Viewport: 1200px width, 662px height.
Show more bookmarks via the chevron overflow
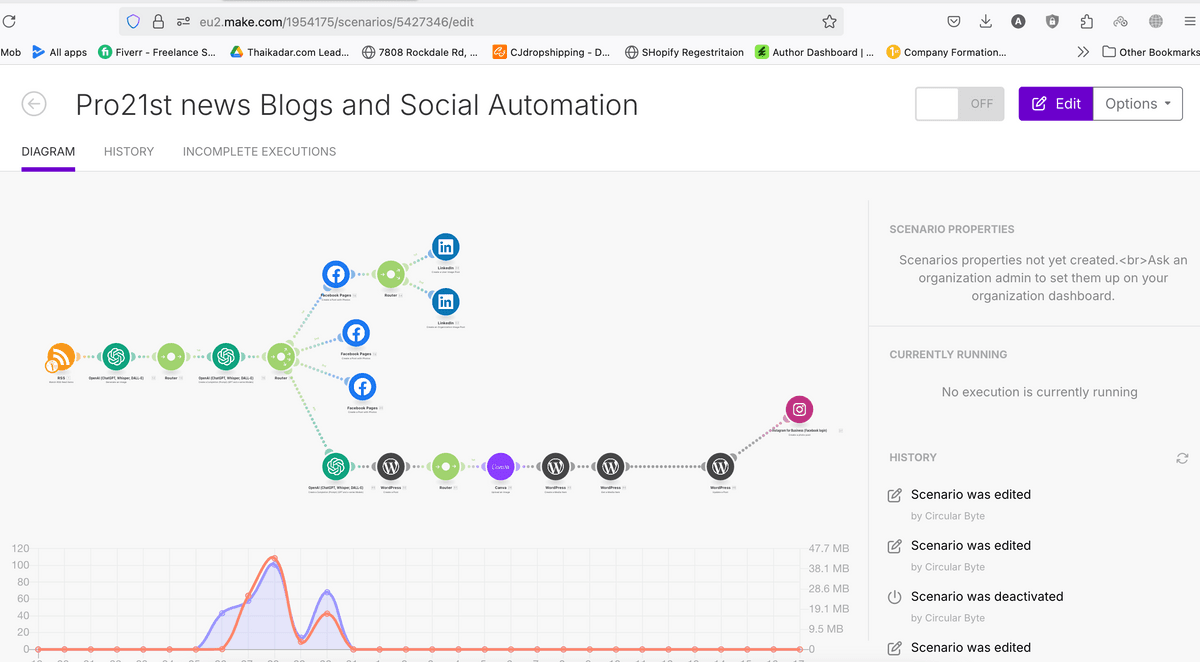(x=1083, y=52)
